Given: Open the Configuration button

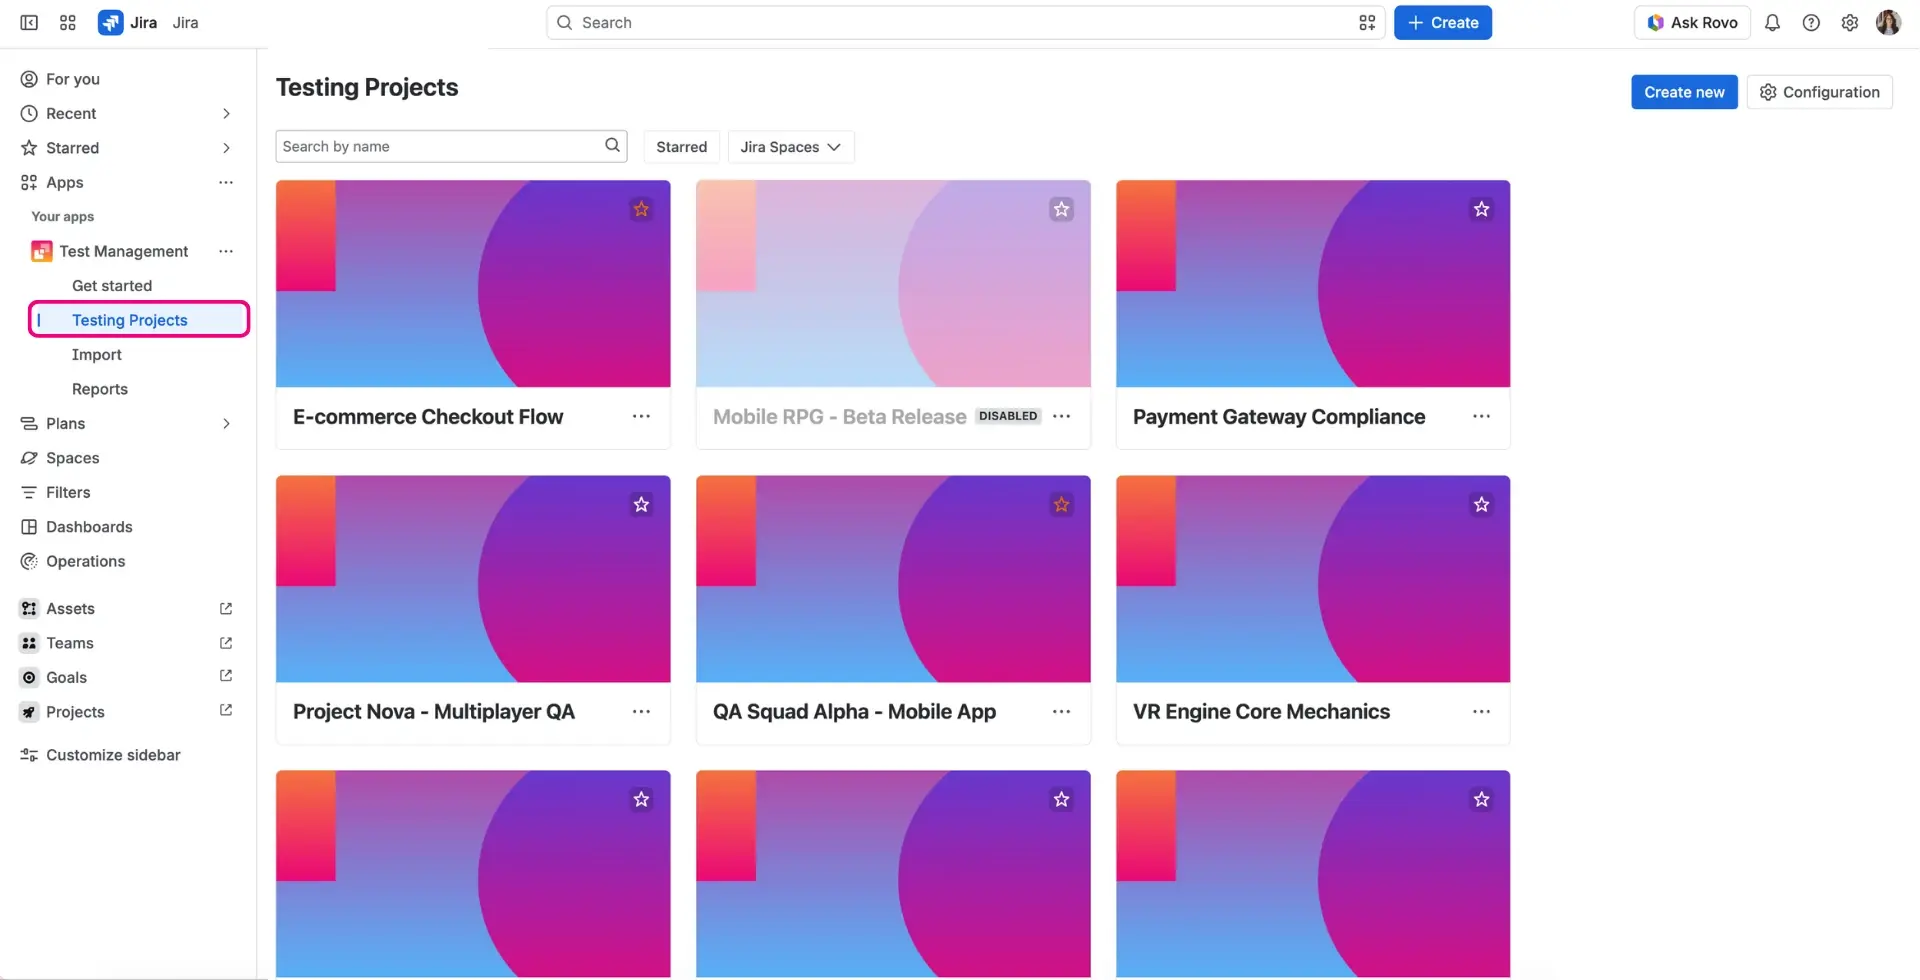Looking at the screenshot, I should tap(1819, 92).
